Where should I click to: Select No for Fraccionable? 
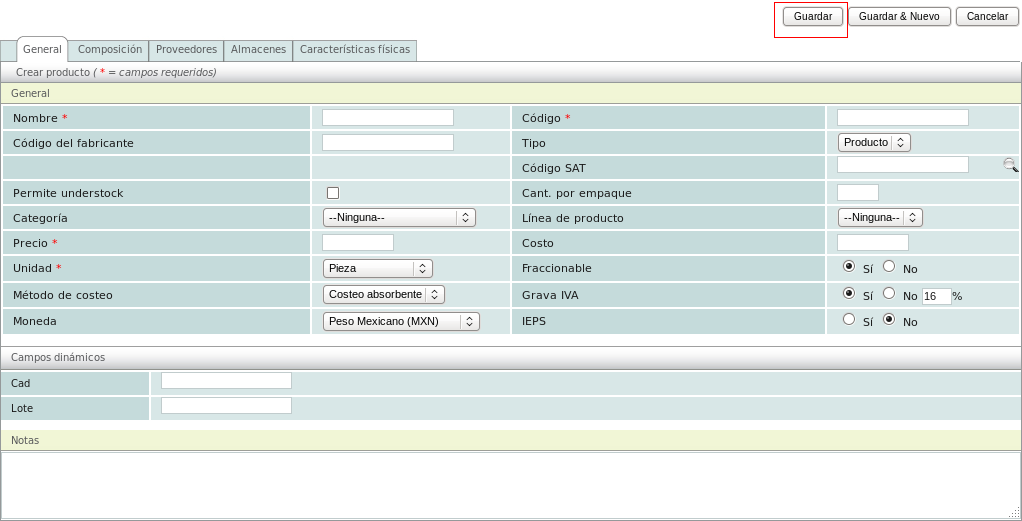[889, 267]
